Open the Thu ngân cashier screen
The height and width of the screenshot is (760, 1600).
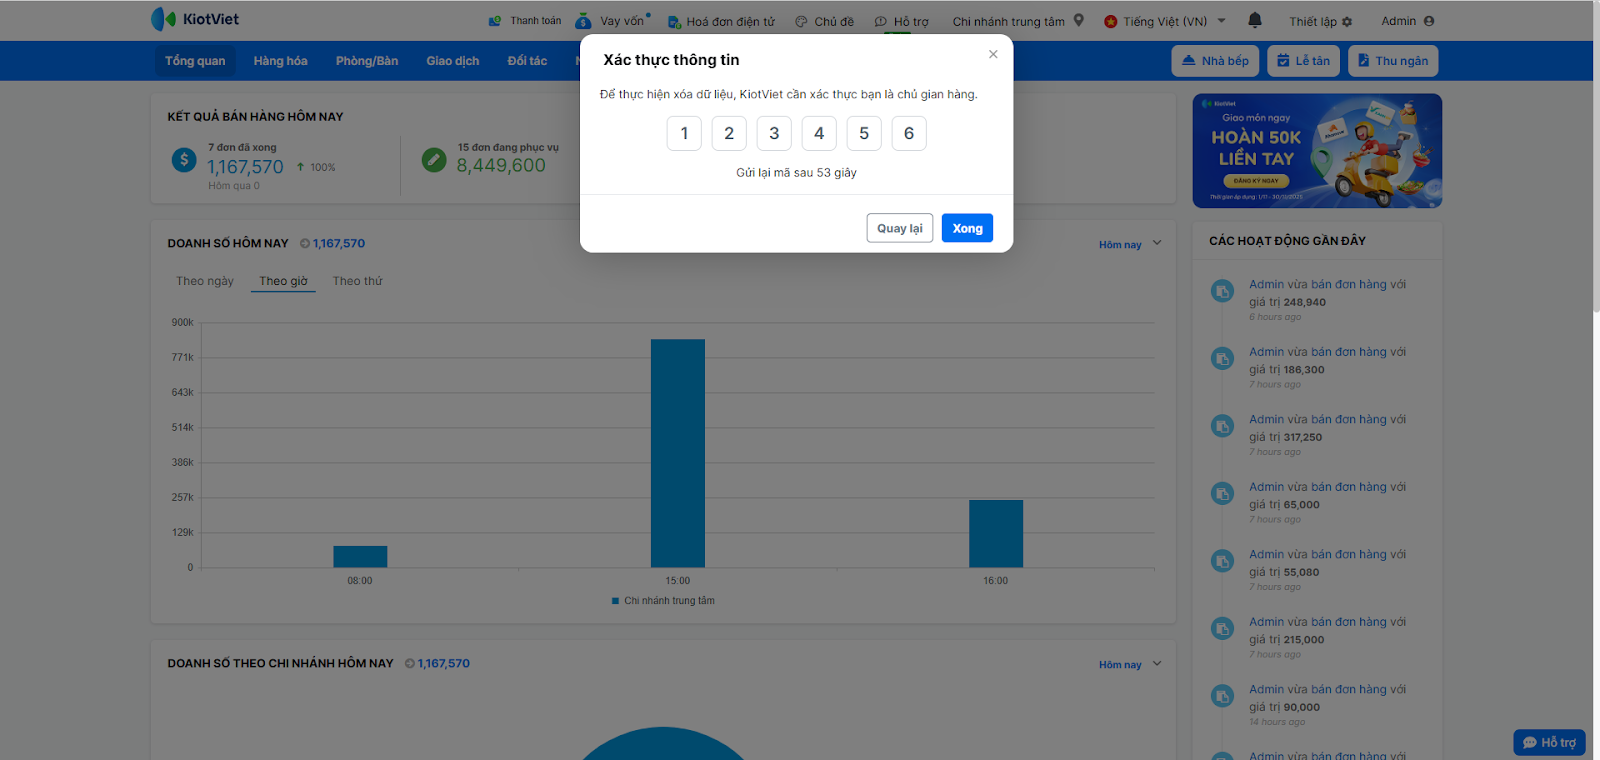[1393, 61]
